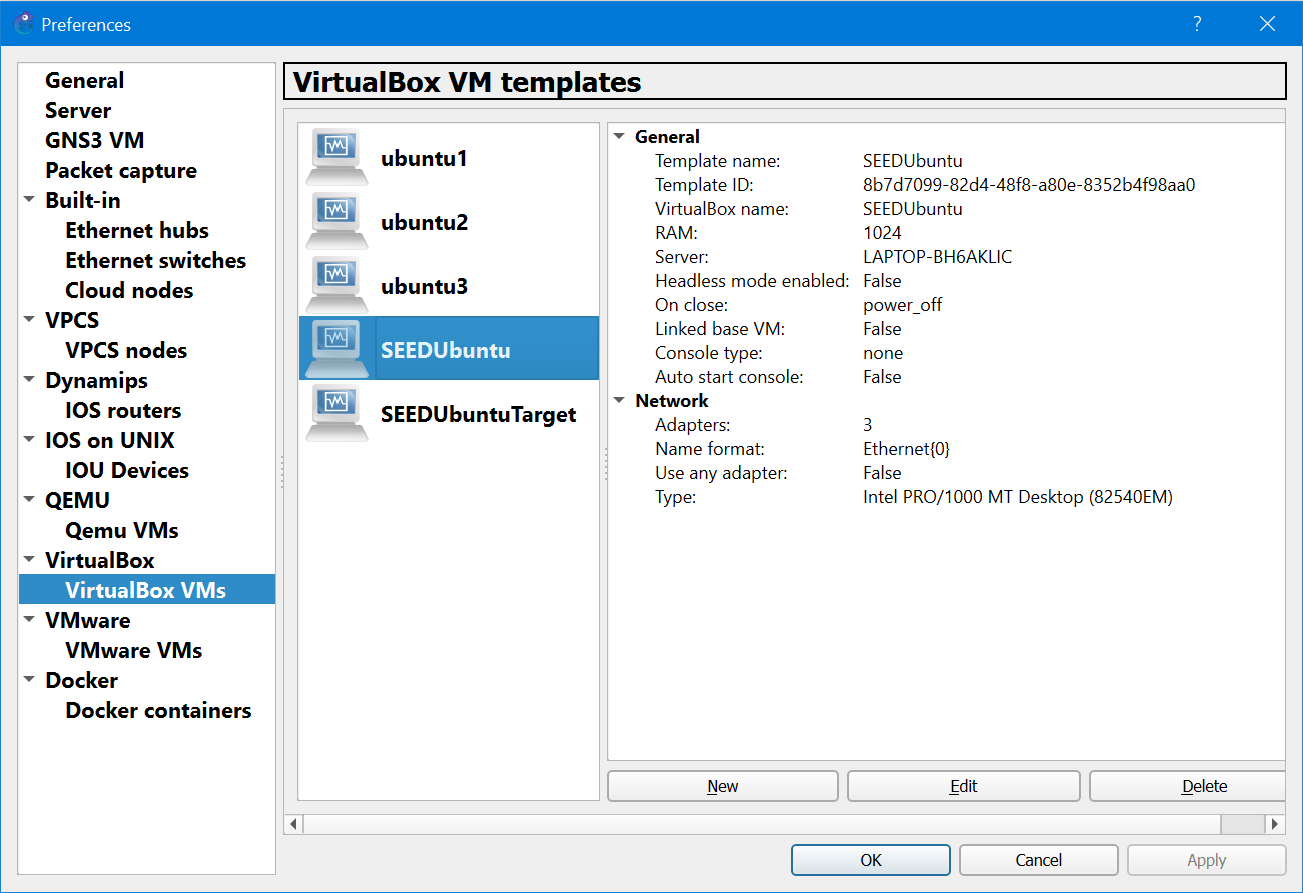Select Qemu VMs in the sidebar
The width and height of the screenshot is (1303, 893).
(122, 531)
